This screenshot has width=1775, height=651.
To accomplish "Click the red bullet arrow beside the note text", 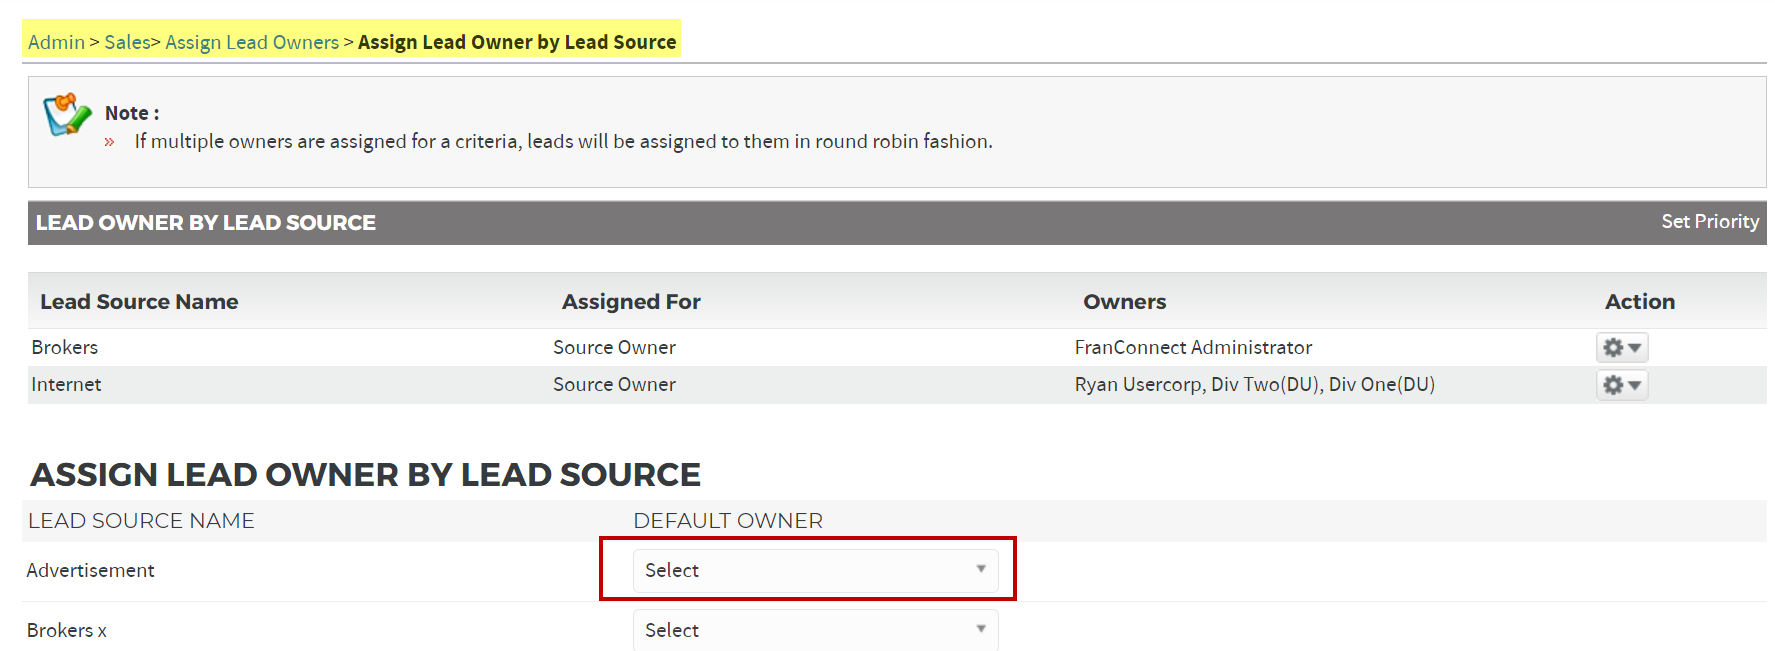I will [110, 142].
